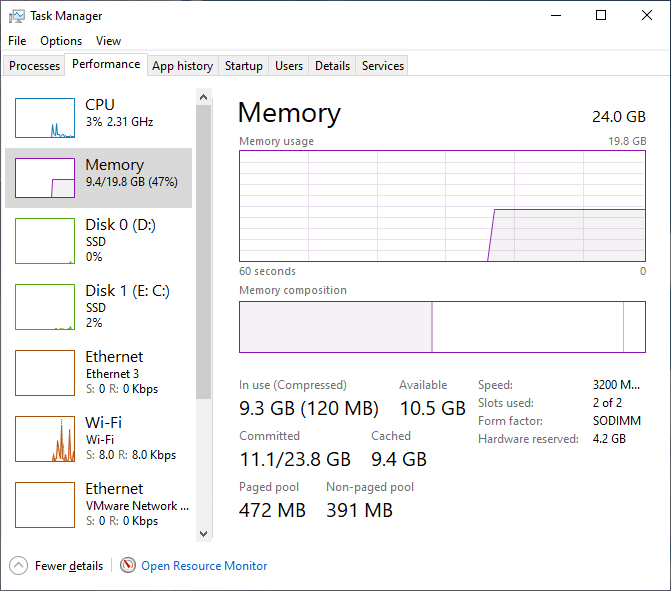
Task: Switch to the Startup tab
Action: point(244,66)
